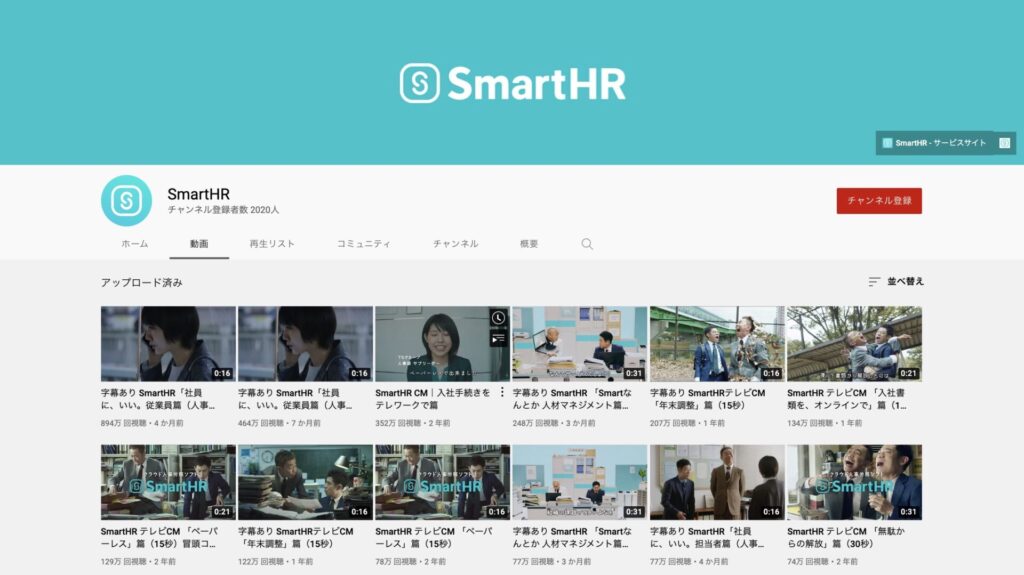Viewport: 1024px width, 575px height.
Task: Switch to the ホーム tab
Action: [x=135, y=244]
